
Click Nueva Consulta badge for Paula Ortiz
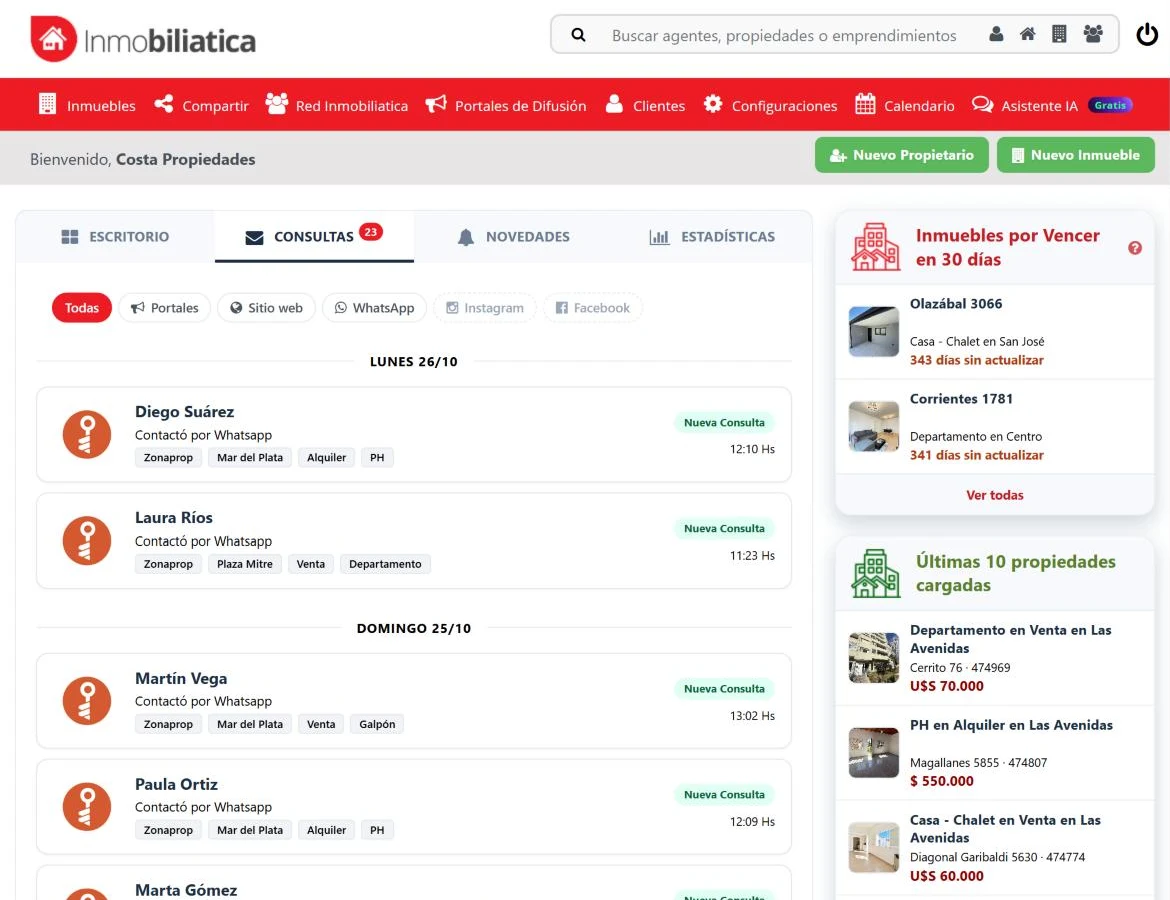click(x=724, y=795)
